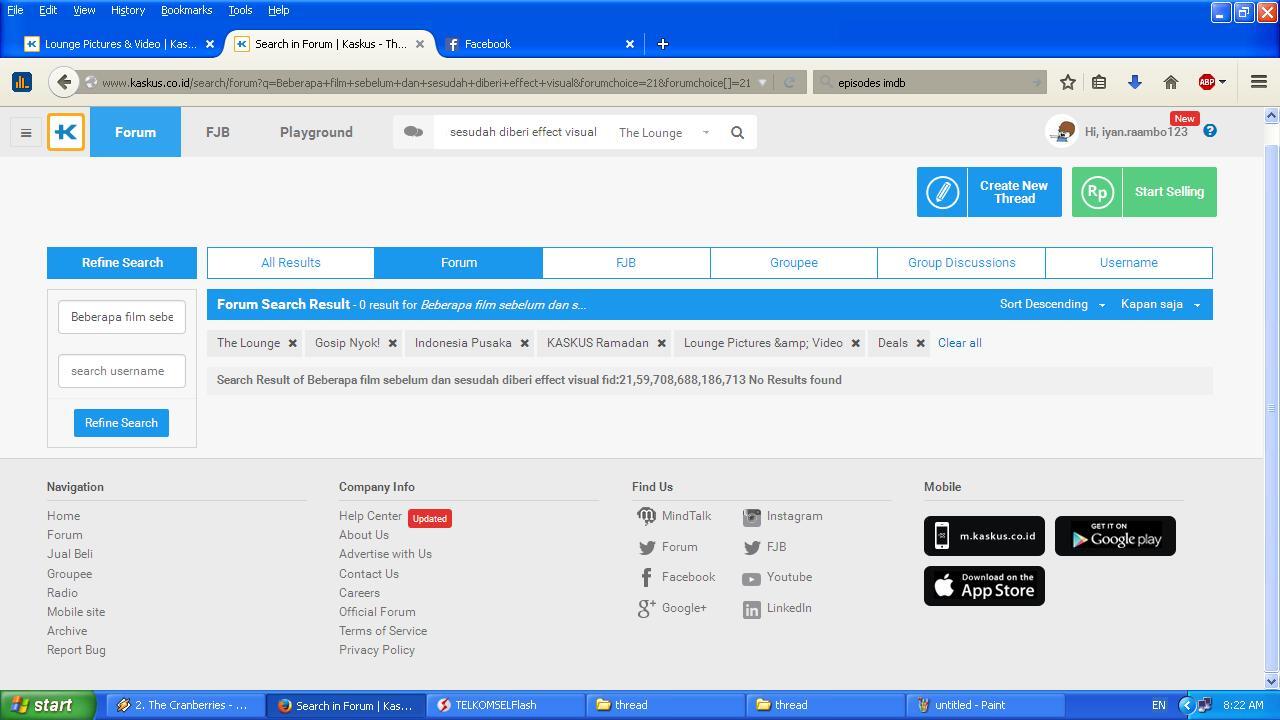Click the Adblock Plus icon
1280x720 pixels.
point(1207,82)
